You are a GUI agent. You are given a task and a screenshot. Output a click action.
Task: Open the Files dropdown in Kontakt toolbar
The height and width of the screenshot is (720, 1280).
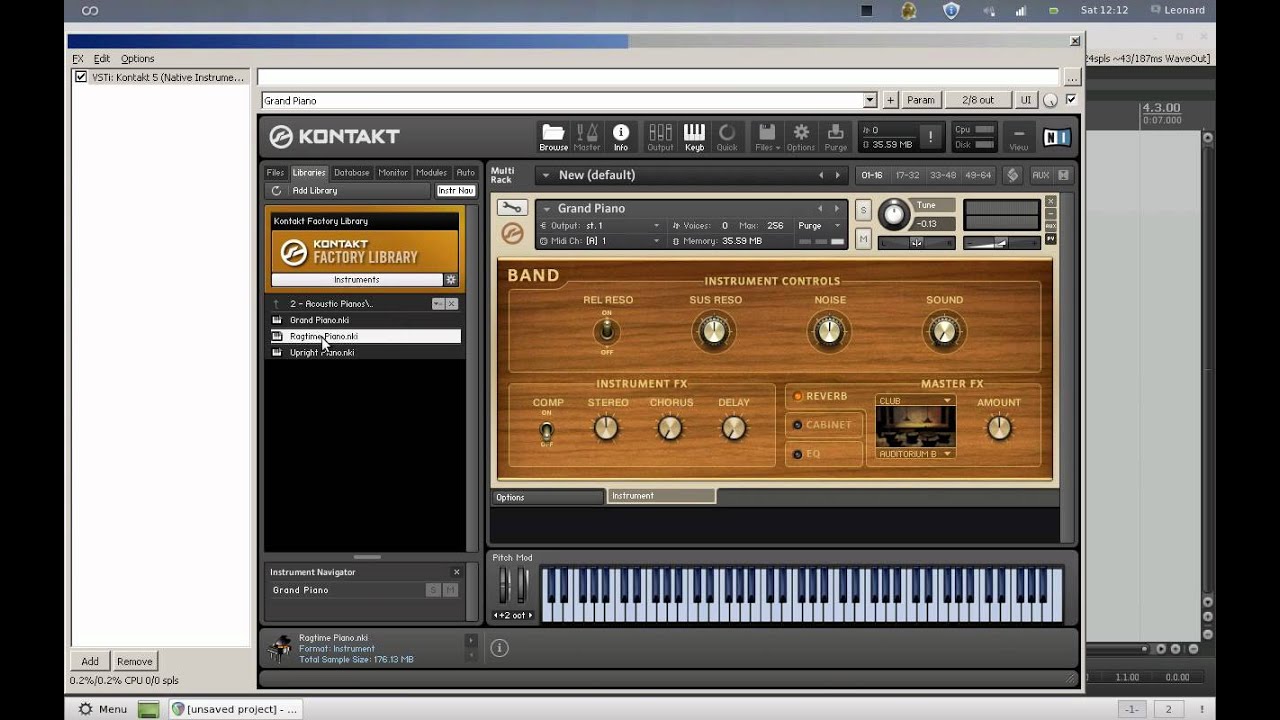(x=767, y=137)
